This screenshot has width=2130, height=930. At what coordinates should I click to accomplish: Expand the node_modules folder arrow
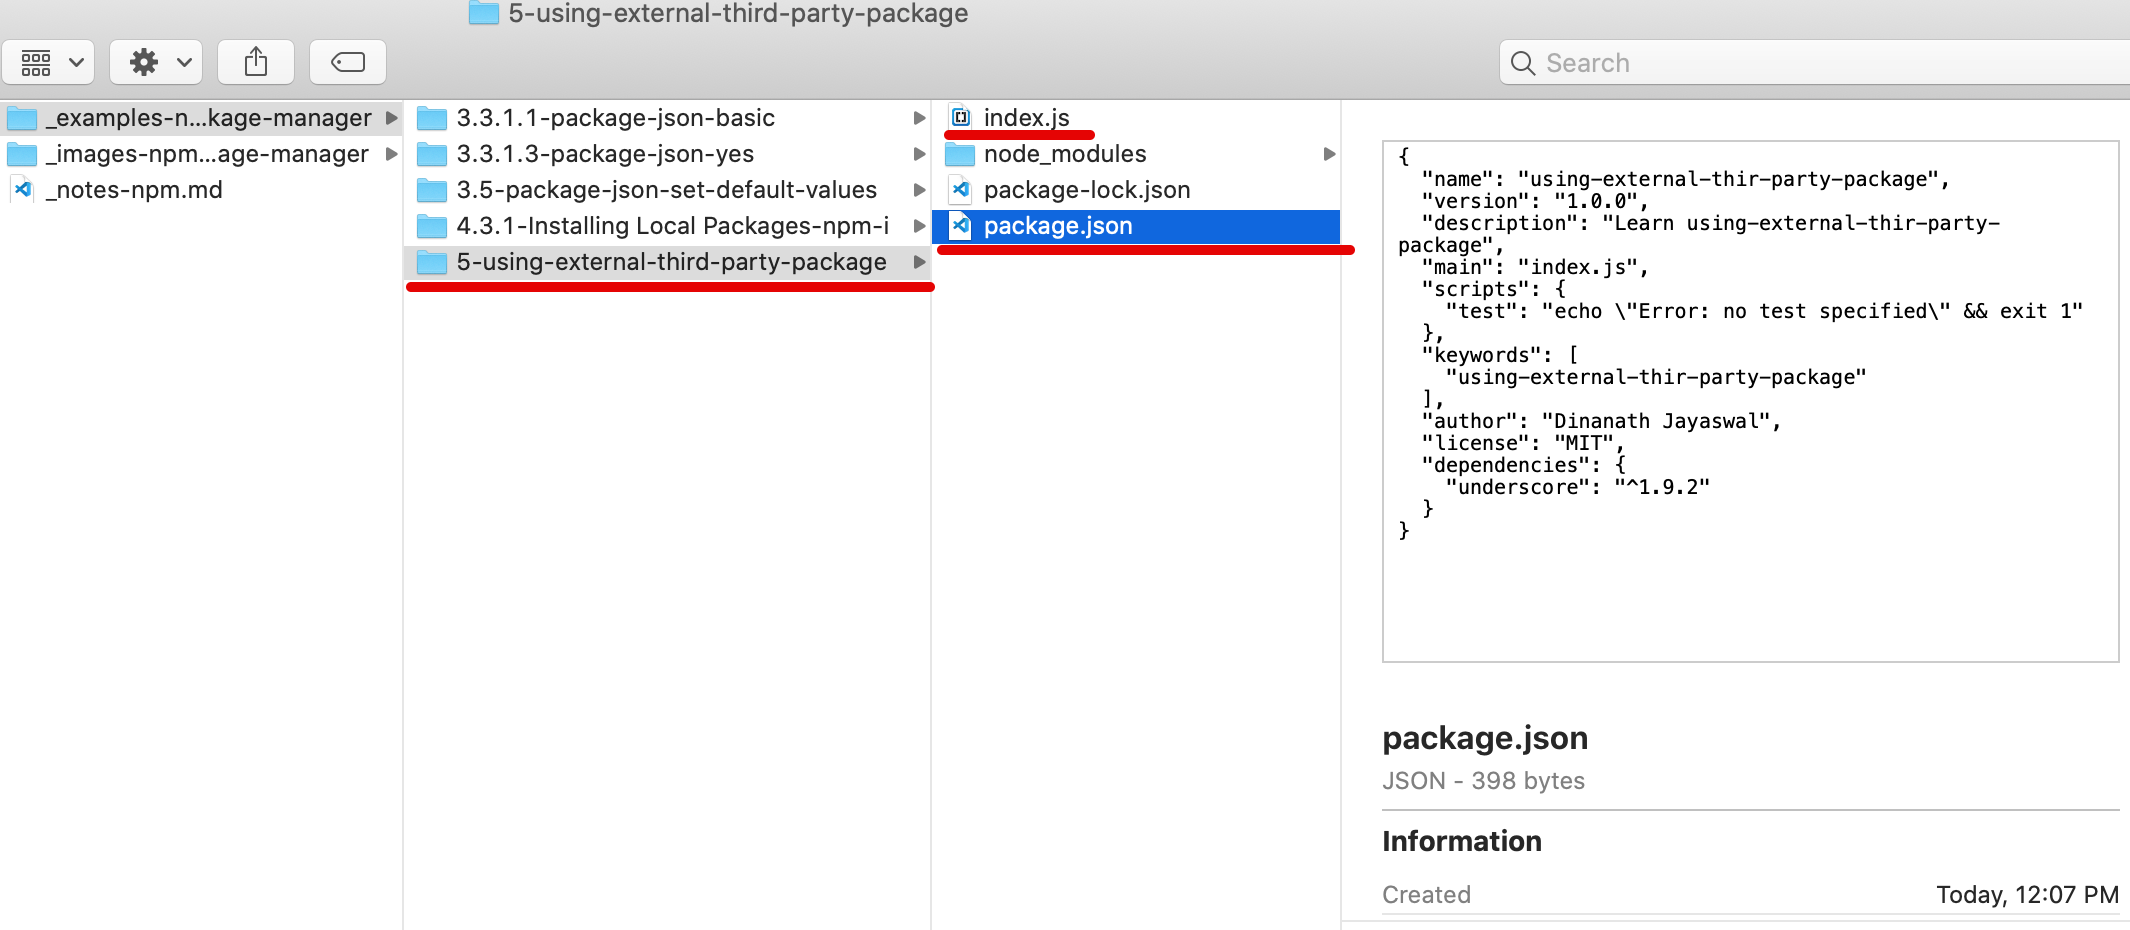pos(1330,153)
